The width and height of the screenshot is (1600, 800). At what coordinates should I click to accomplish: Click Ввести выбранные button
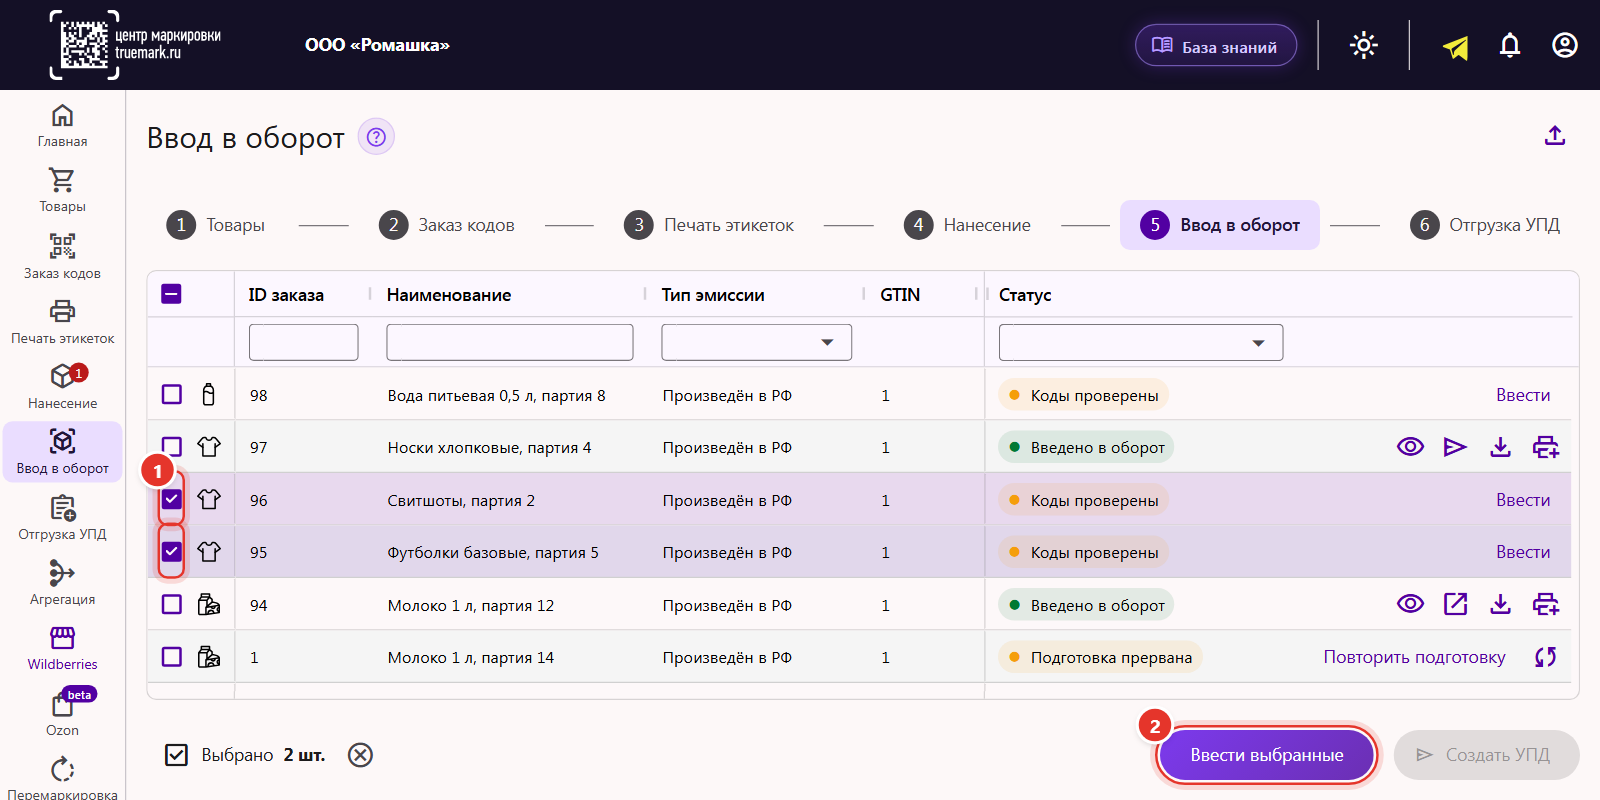(x=1267, y=755)
